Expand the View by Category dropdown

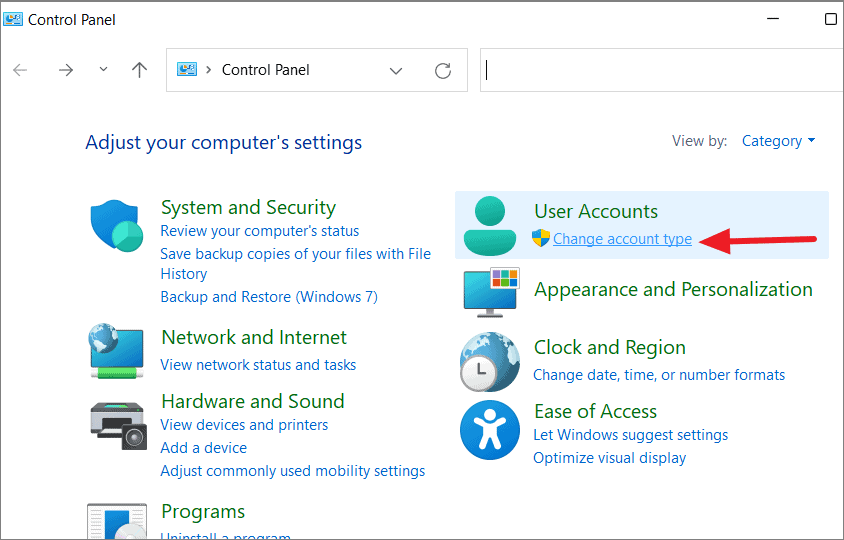778,141
